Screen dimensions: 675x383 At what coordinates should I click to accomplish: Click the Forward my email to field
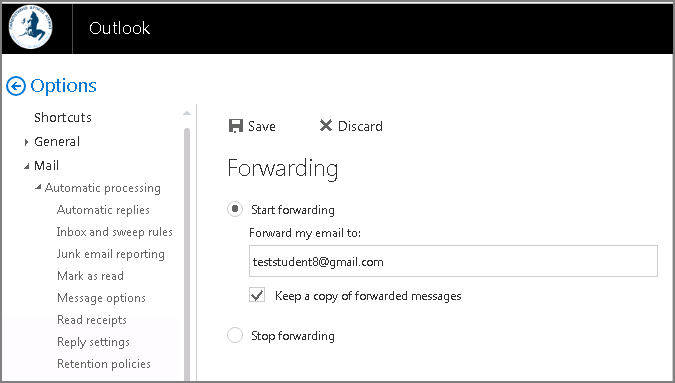(453, 261)
